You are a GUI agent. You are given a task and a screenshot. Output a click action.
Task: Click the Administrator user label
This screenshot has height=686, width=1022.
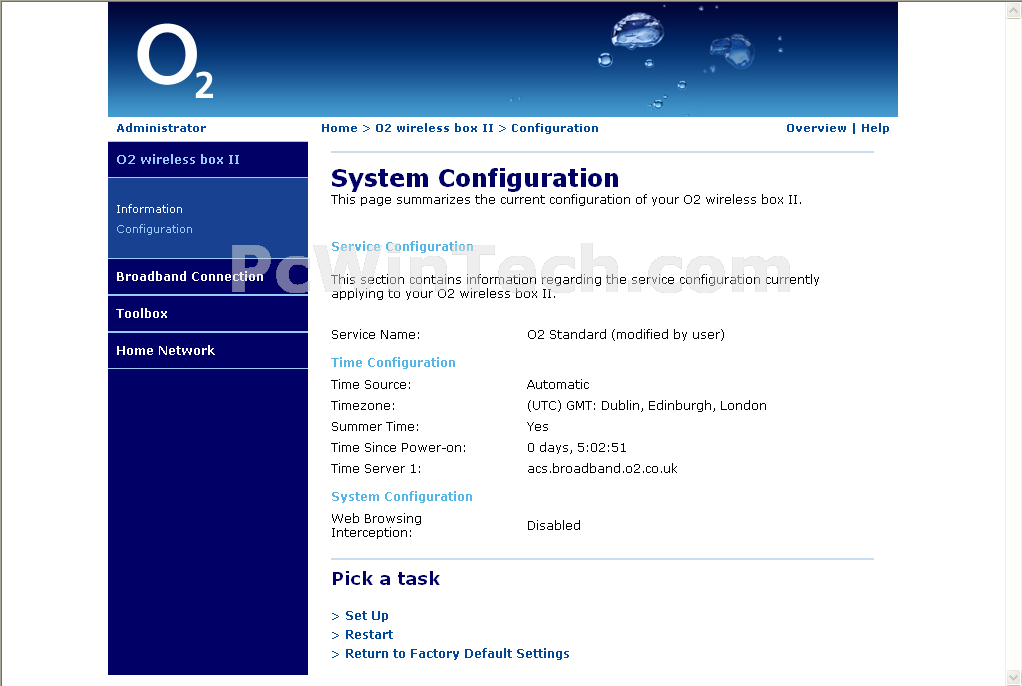point(161,128)
